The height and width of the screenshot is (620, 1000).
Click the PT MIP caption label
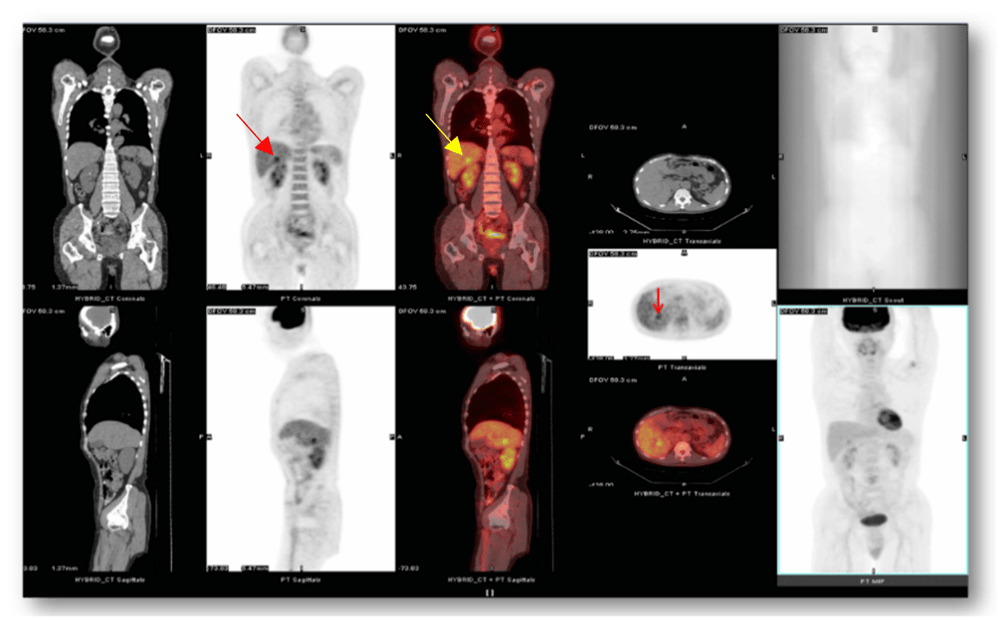(x=872, y=582)
